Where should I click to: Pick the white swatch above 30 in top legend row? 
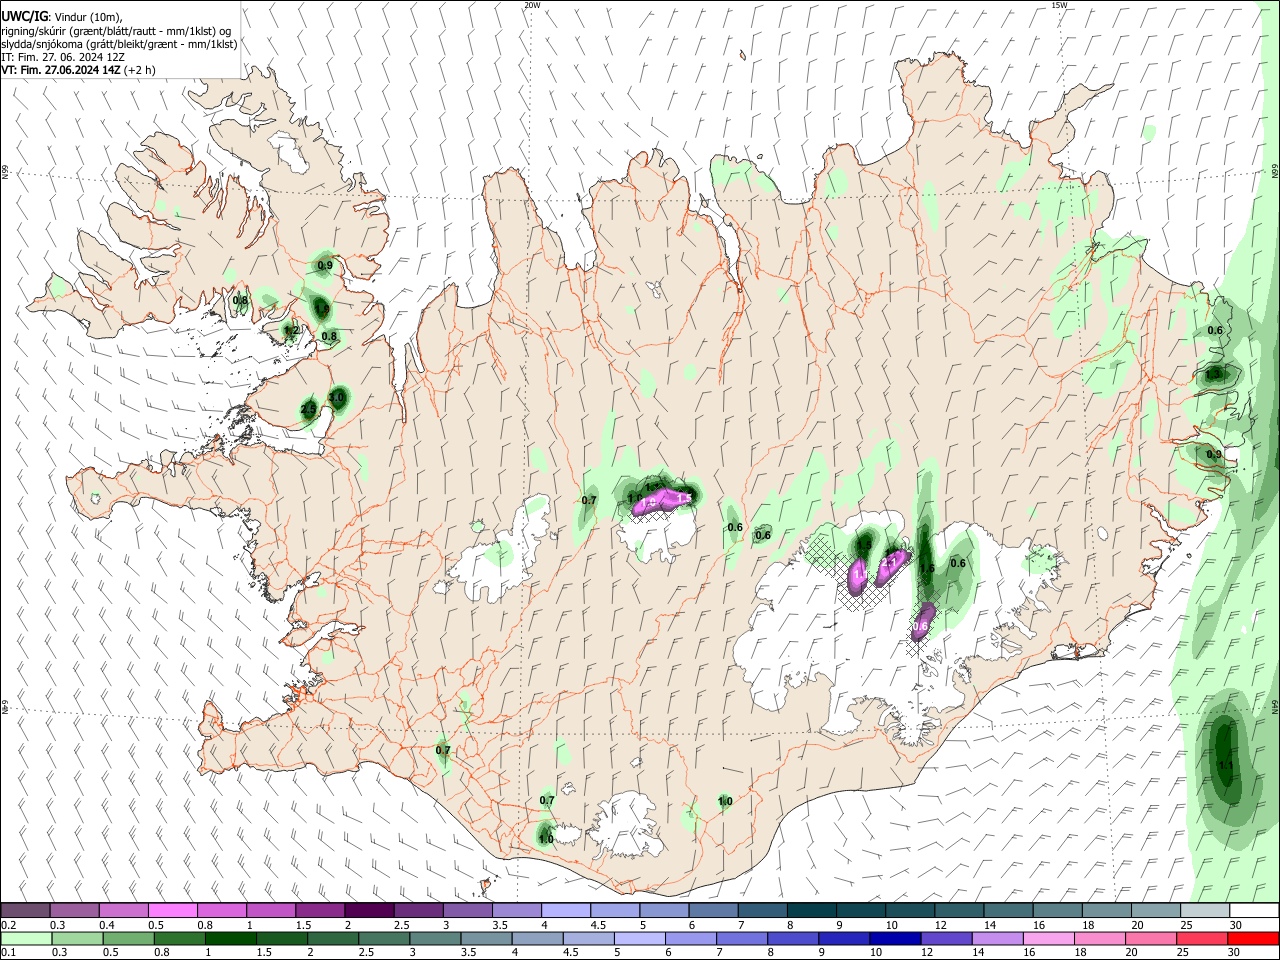click(1254, 911)
